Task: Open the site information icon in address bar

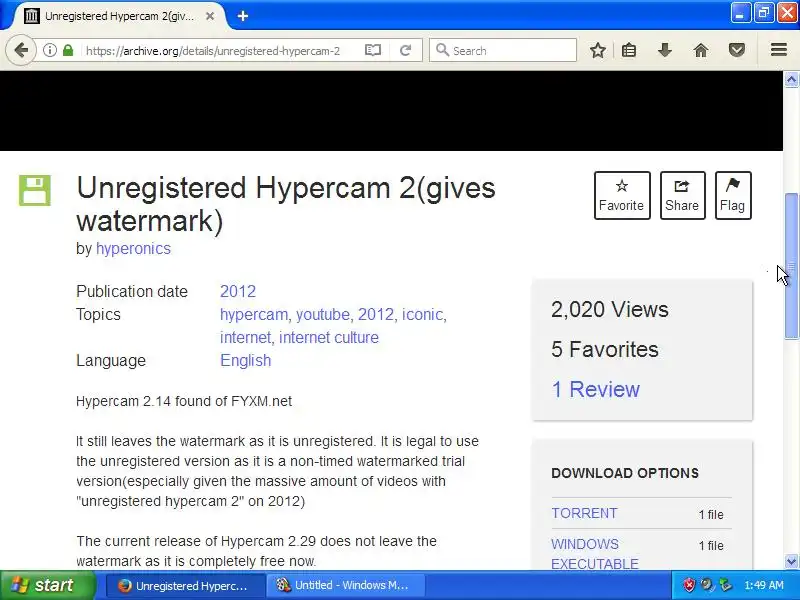Action: point(49,50)
